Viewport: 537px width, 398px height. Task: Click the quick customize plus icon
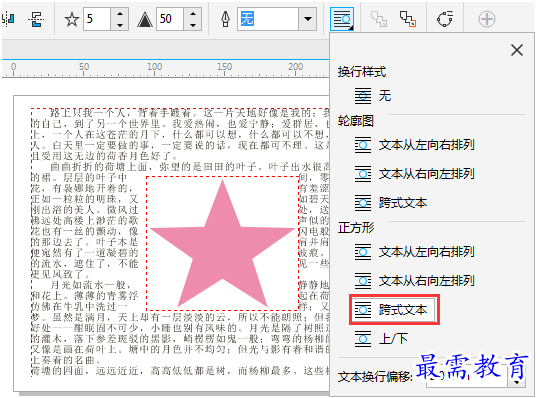click(487, 19)
